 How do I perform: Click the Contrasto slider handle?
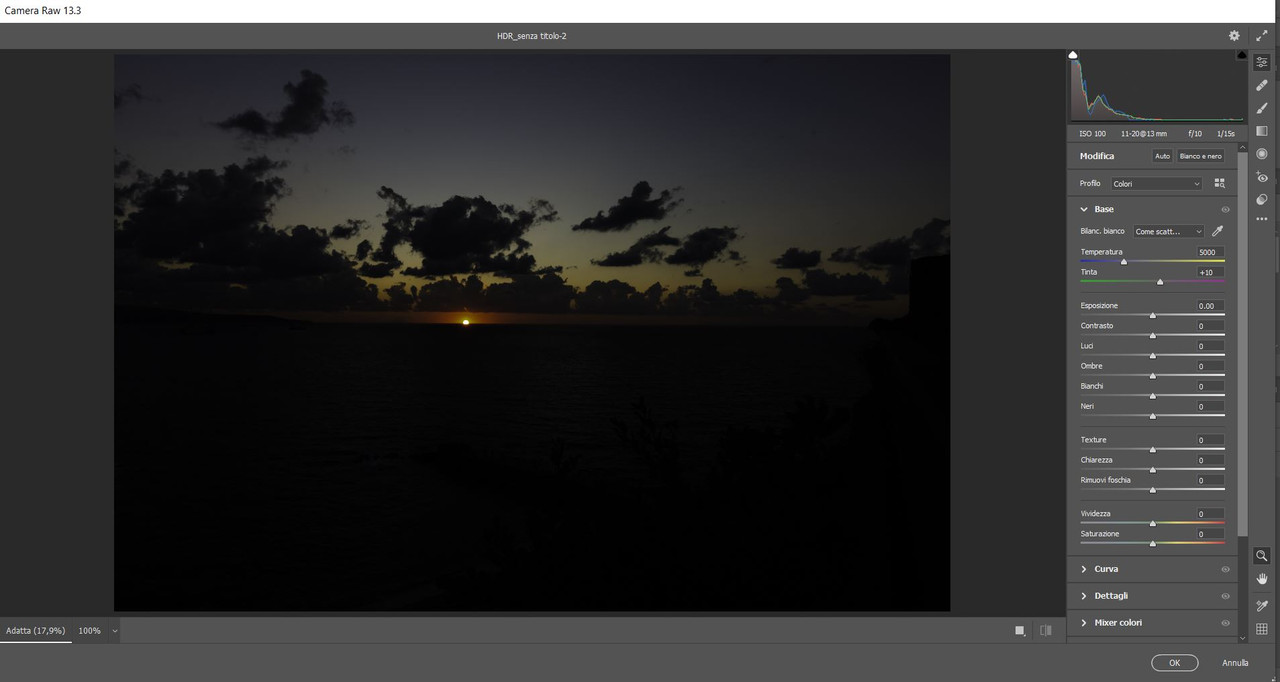(x=1153, y=335)
